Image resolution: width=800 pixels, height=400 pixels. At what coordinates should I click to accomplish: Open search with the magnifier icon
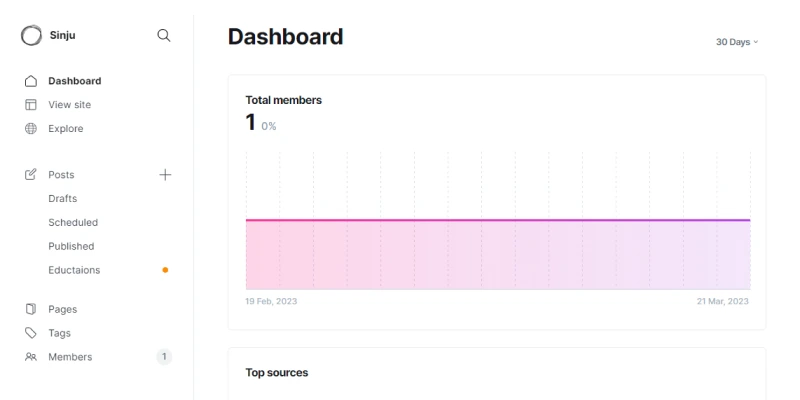click(164, 35)
